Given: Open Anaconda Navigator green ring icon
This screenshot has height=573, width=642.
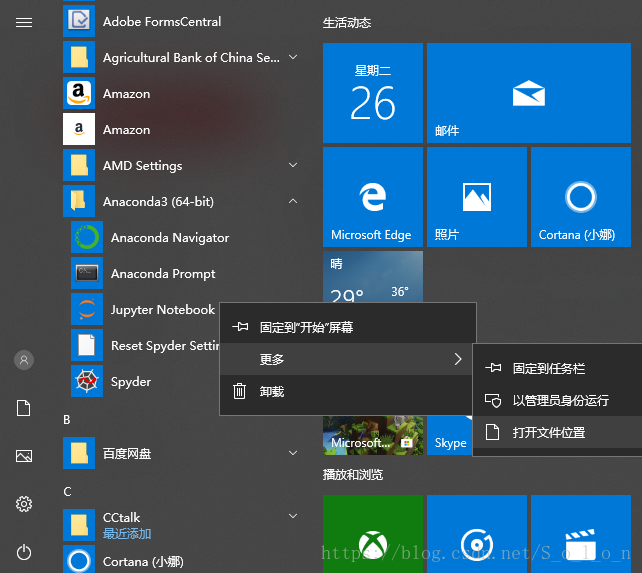Looking at the screenshot, I should 87,237.
